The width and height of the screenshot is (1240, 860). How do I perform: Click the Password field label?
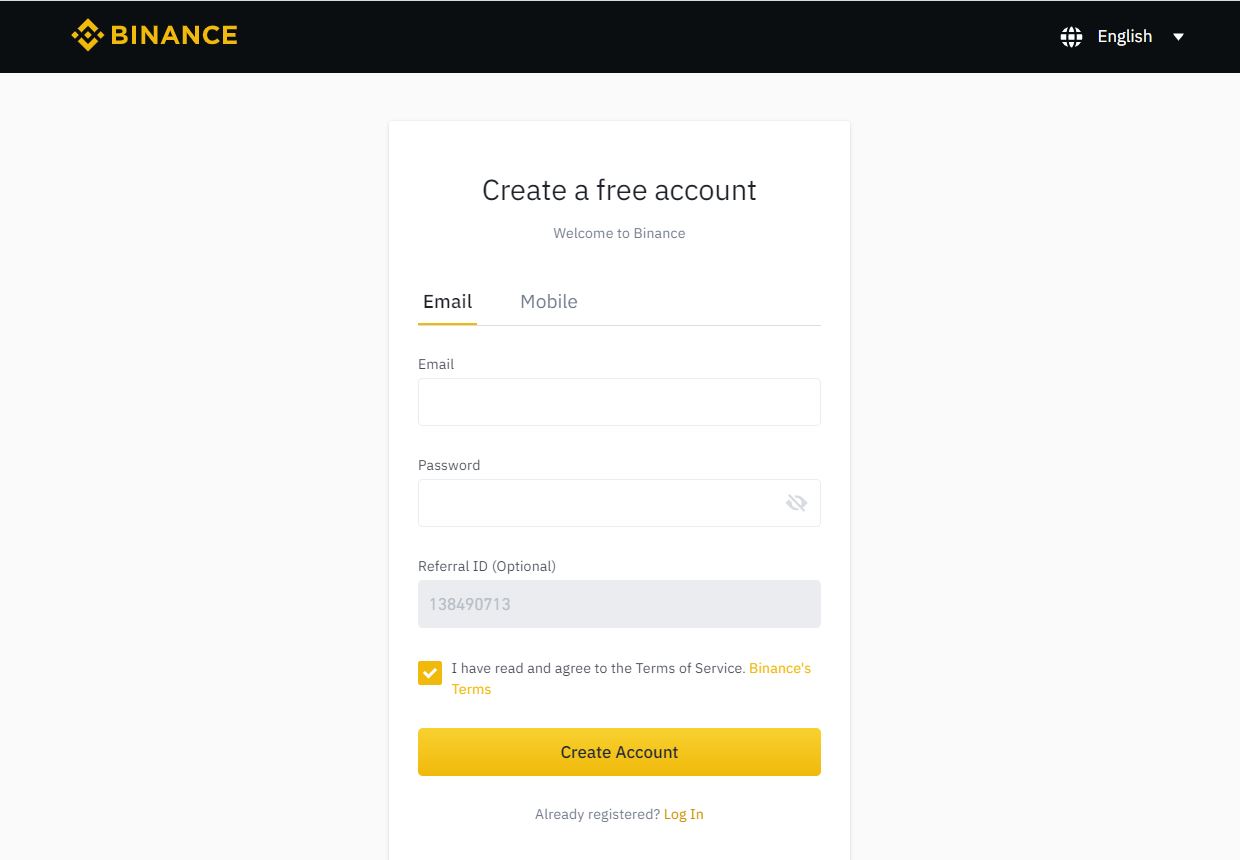pyautogui.click(x=449, y=465)
